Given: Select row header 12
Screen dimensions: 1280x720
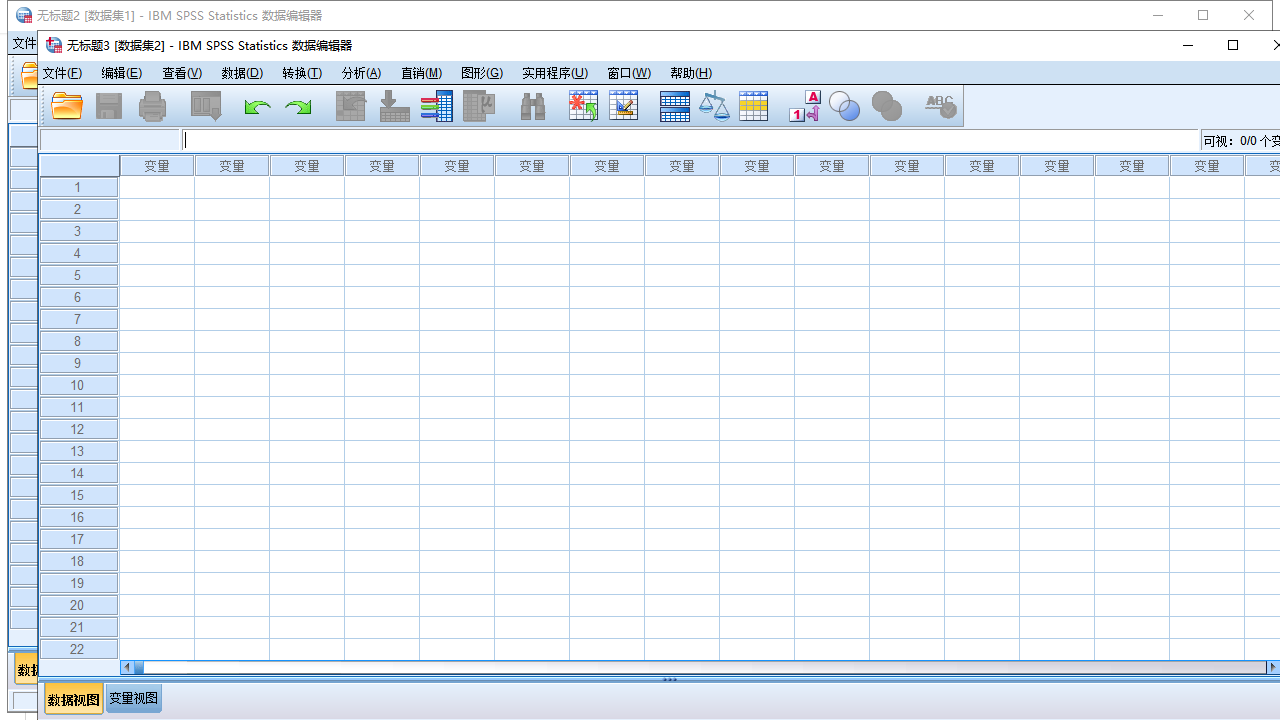Looking at the screenshot, I should point(79,429).
